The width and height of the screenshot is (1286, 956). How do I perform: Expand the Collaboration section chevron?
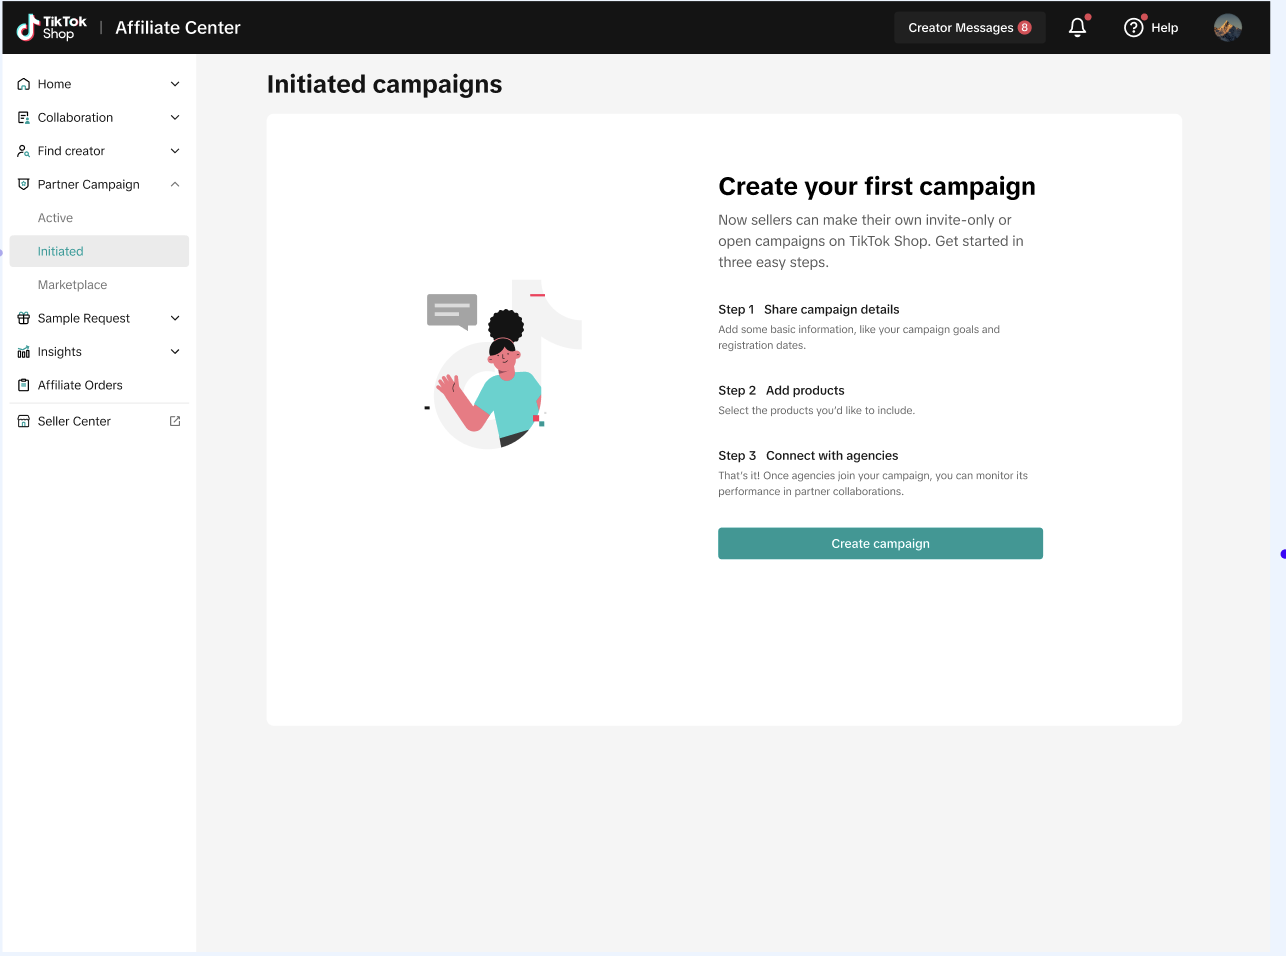pyautogui.click(x=175, y=118)
